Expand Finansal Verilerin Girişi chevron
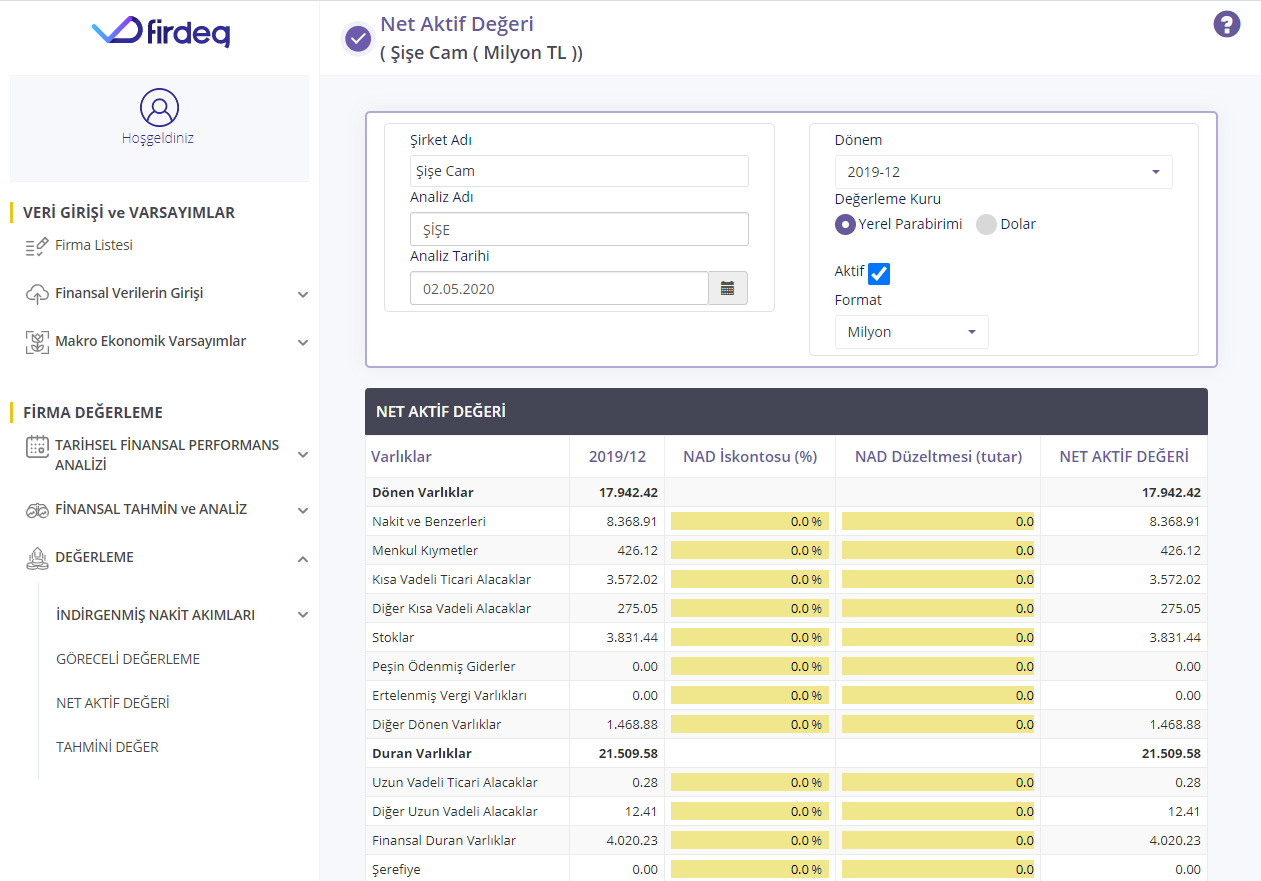The height and width of the screenshot is (881, 1261). (x=303, y=295)
